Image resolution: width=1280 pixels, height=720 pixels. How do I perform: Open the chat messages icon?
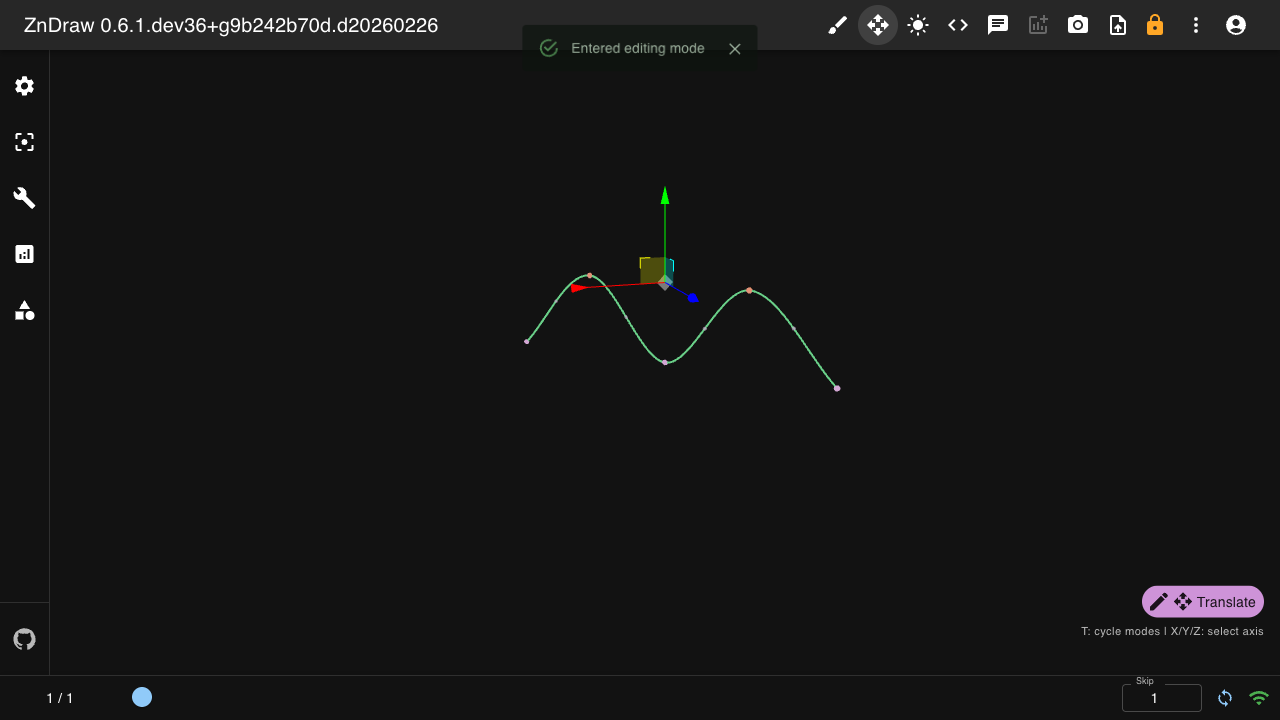pyautogui.click(x=998, y=25)
